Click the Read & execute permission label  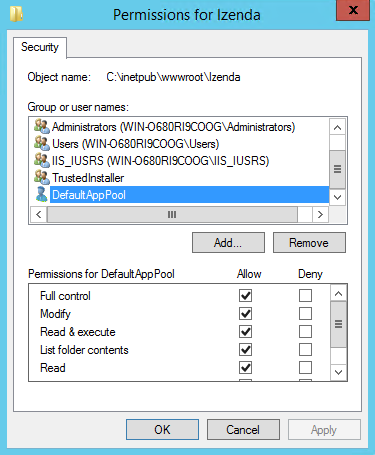(x=78, y=332)
